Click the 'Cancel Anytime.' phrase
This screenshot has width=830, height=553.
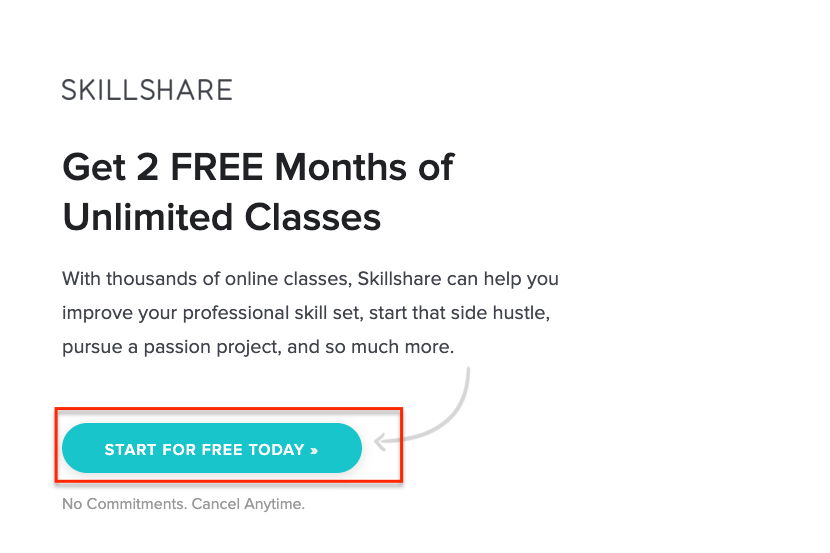click(x=248, y=504)
